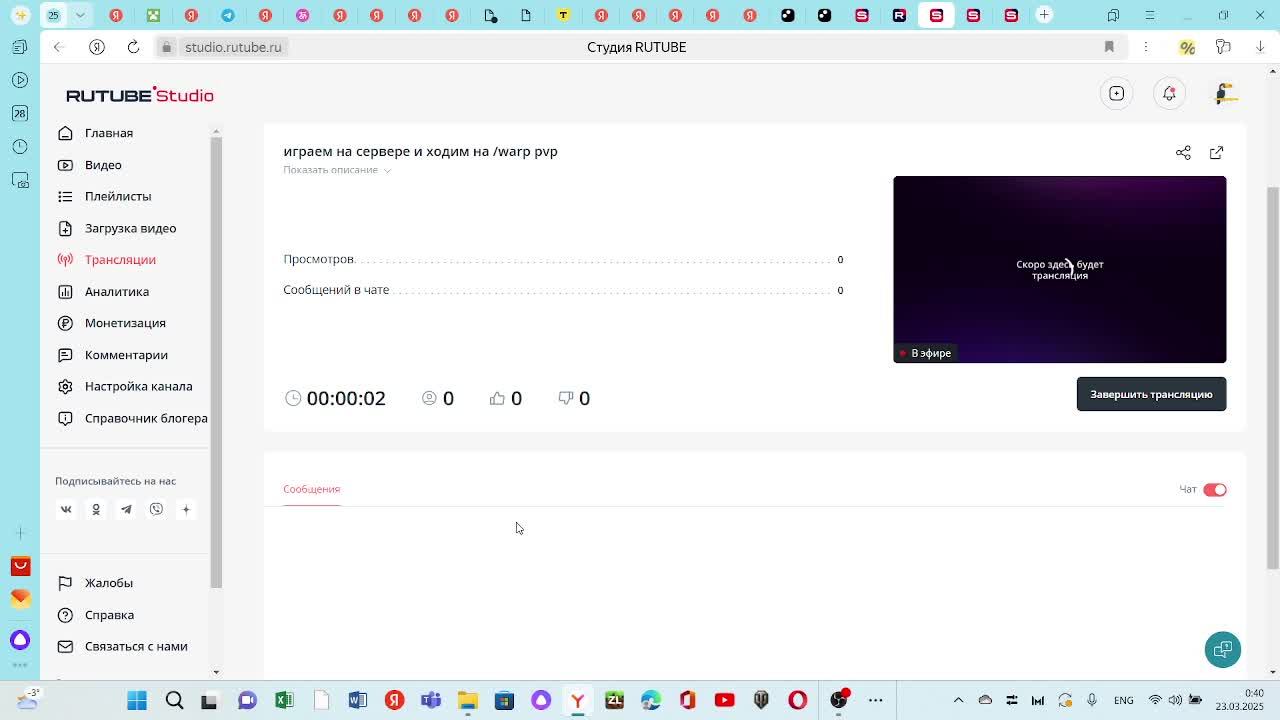The width and height of the screenshot is (1280, 720).
Task: Click the 00:00:02 broadcast timer
Action: coord(346,398)
